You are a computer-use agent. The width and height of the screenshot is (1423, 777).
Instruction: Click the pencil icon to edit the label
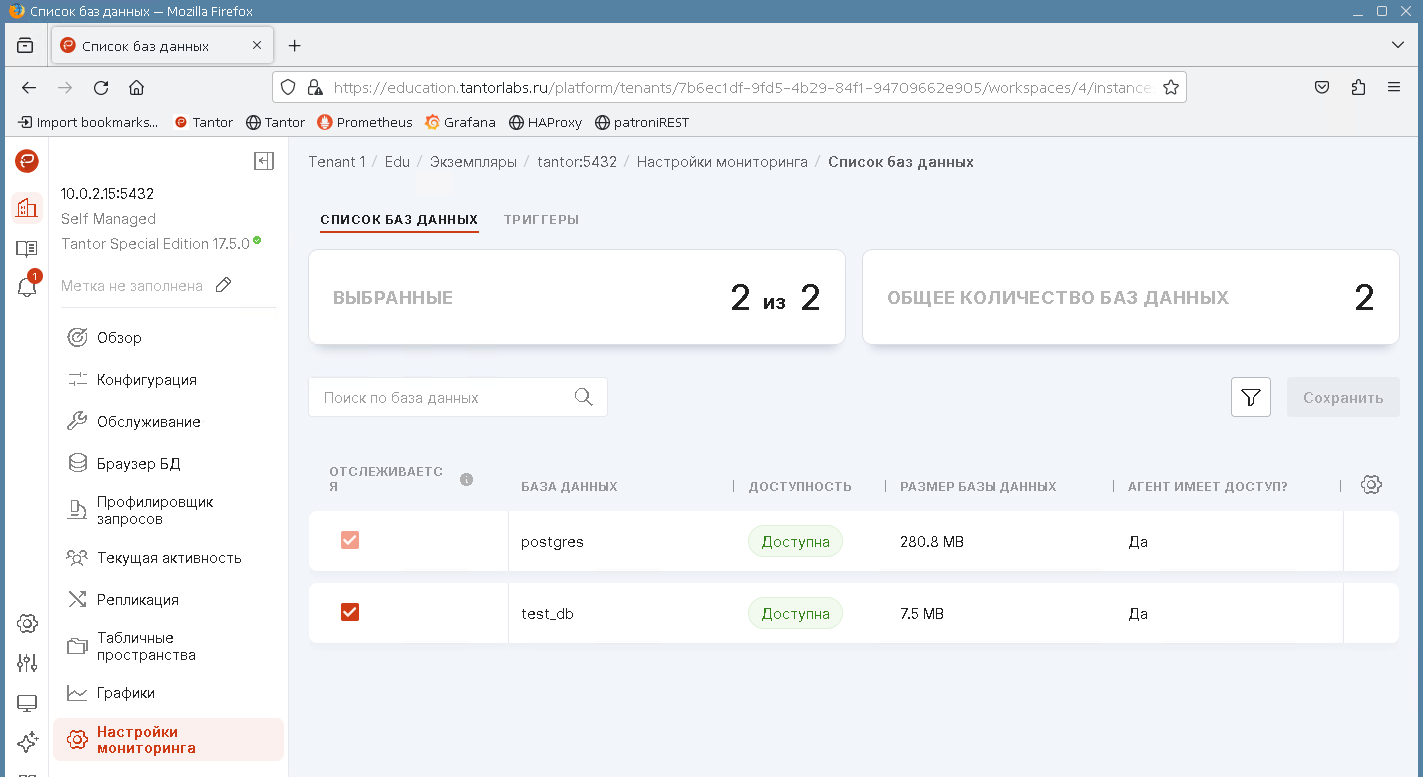pyautogui.click(x=224, y=286)
